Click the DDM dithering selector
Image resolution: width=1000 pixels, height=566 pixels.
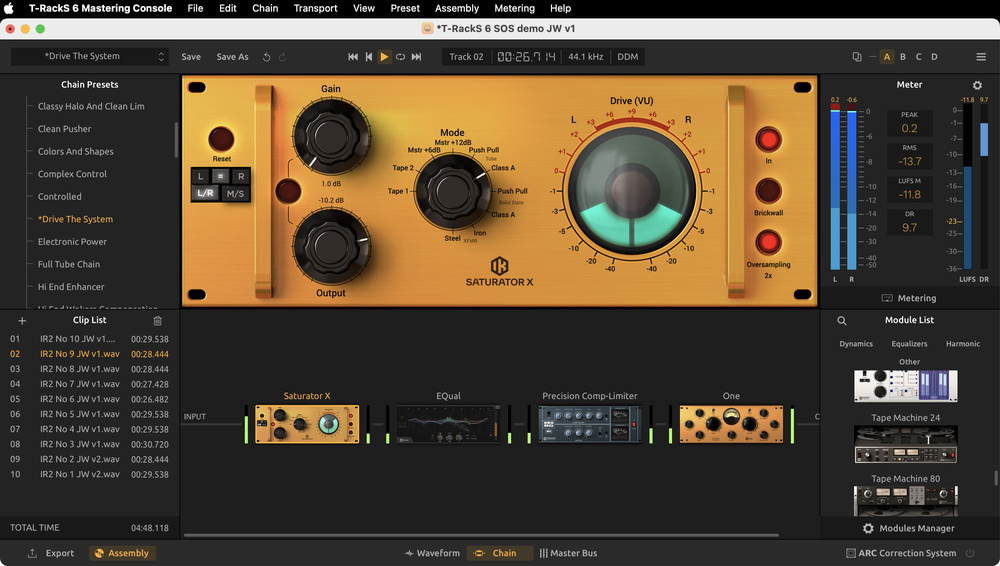(628, 57)
